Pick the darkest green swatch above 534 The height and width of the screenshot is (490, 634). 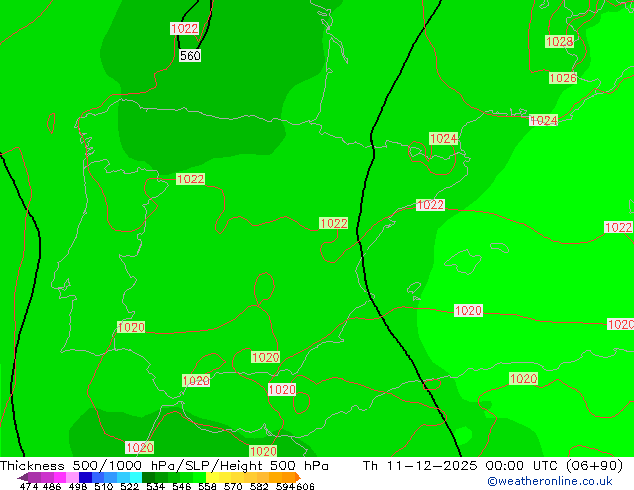click(x=148, y=477)
